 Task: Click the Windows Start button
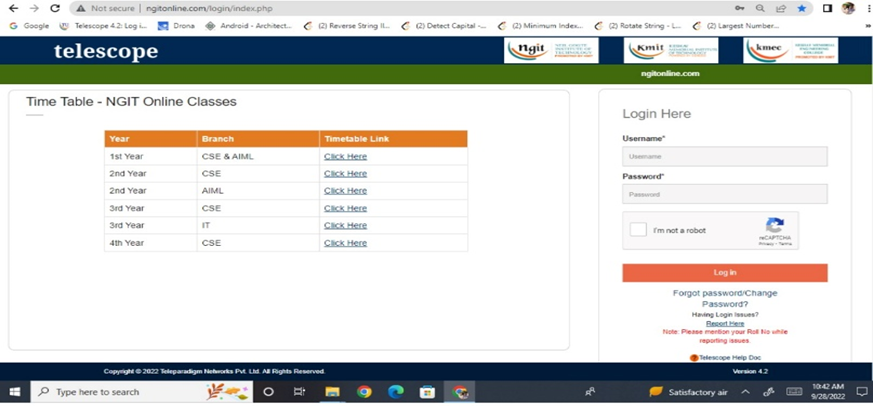(15, 392)
